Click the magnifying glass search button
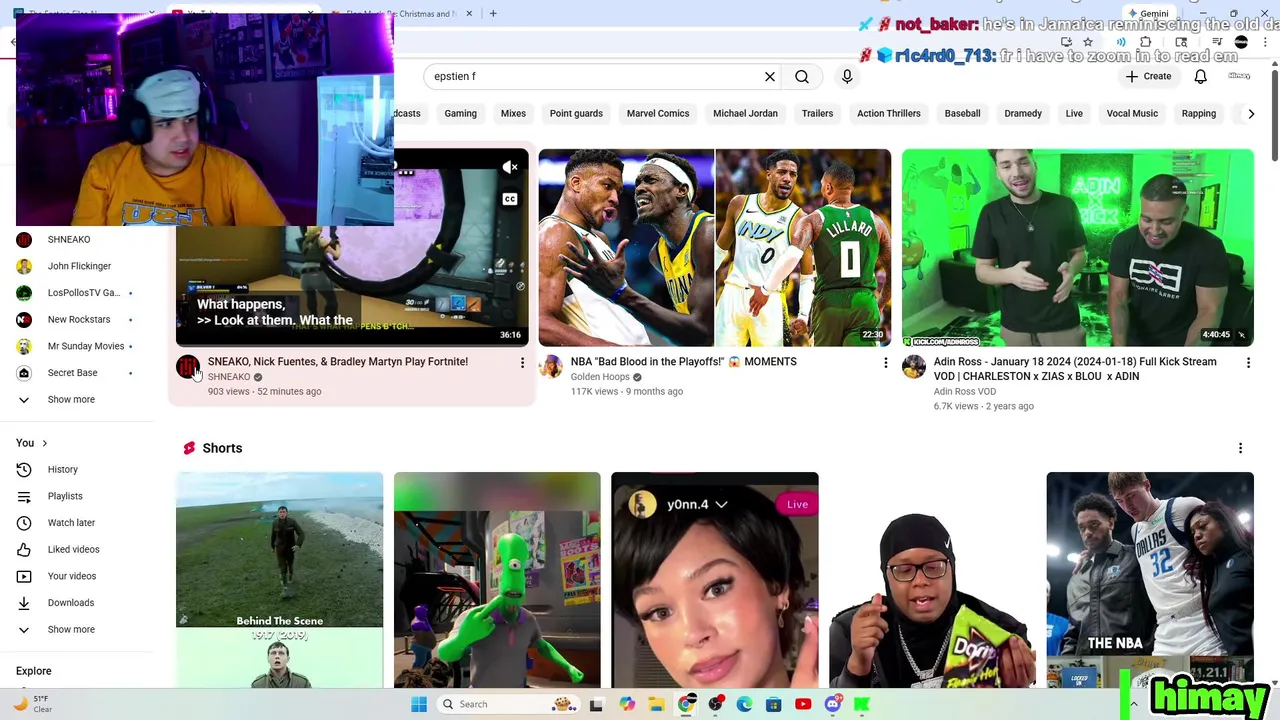 [x=802, y=77]
